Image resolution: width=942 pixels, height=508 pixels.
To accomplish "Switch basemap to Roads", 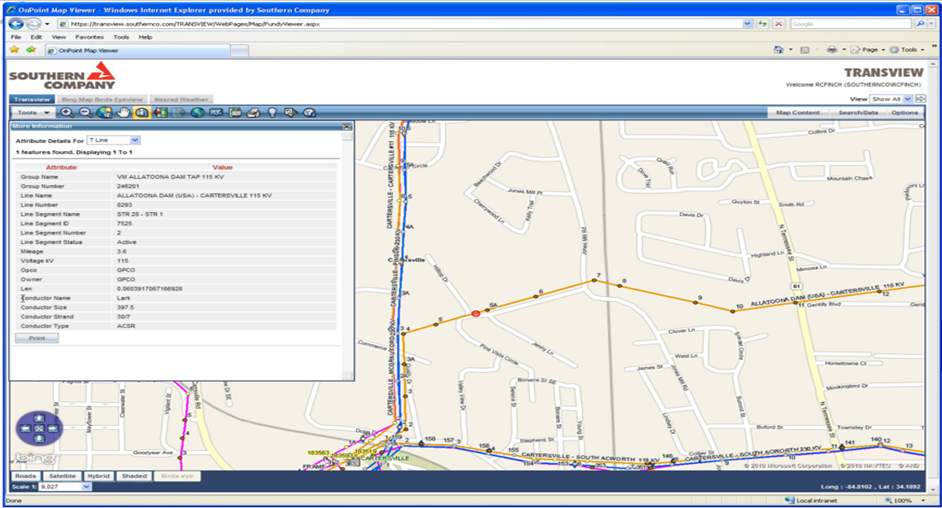I will (x=25, y=476).
